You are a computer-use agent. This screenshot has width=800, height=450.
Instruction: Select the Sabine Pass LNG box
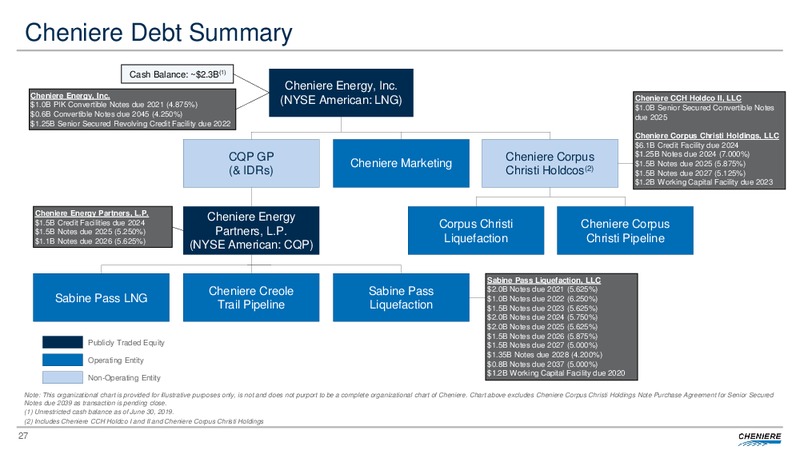[x=101, y=297]
